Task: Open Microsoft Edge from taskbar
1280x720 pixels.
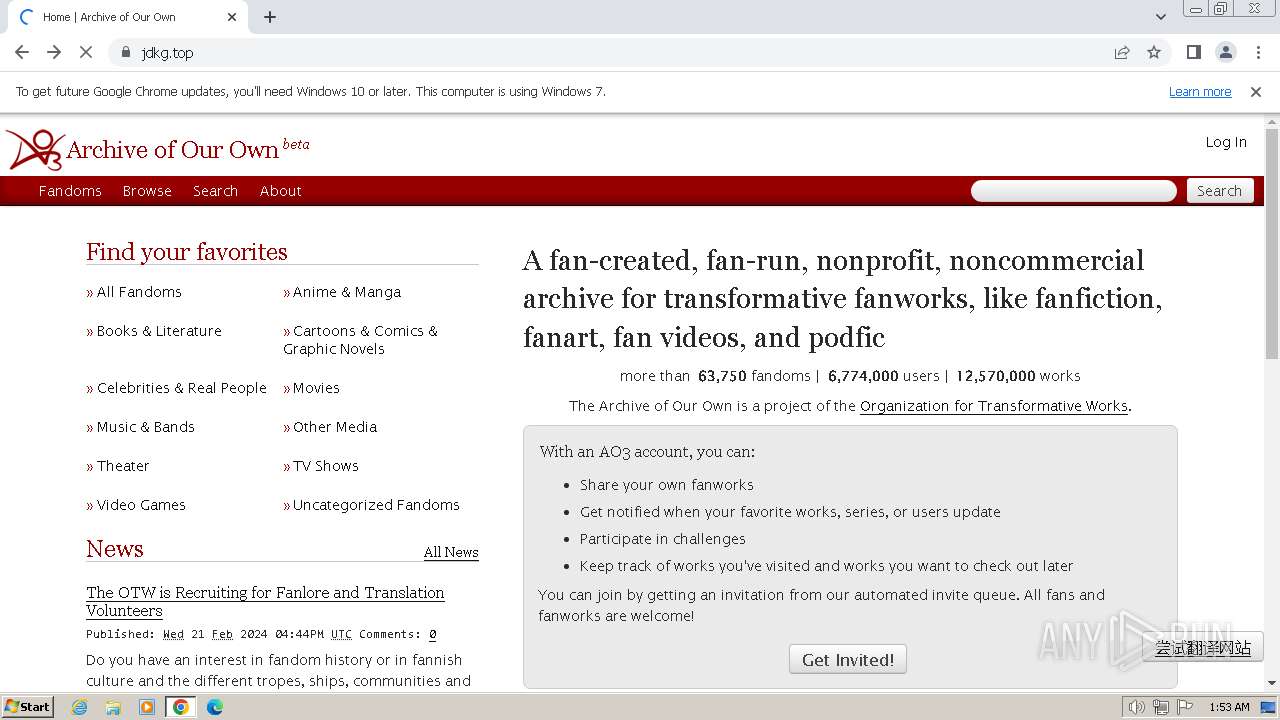Action: click(x=214, y=707)
